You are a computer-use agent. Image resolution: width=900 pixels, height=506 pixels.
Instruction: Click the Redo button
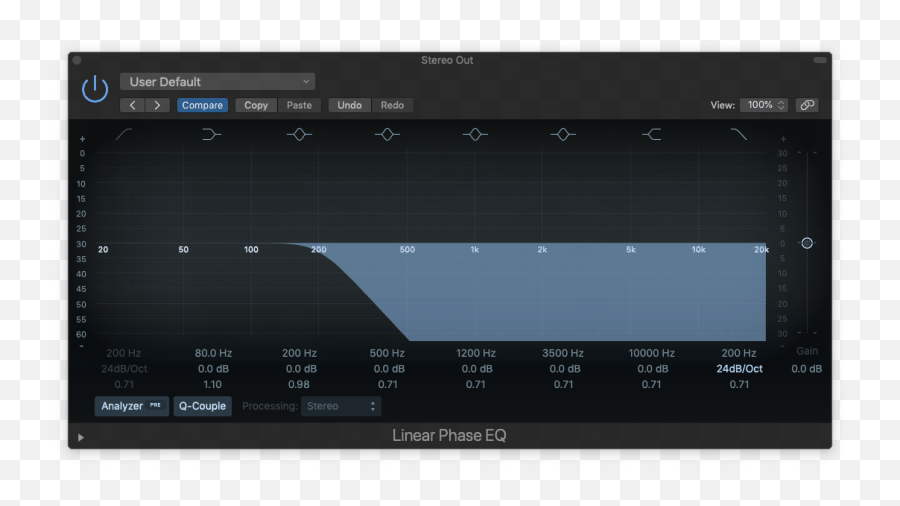click(x=392, y=105)
